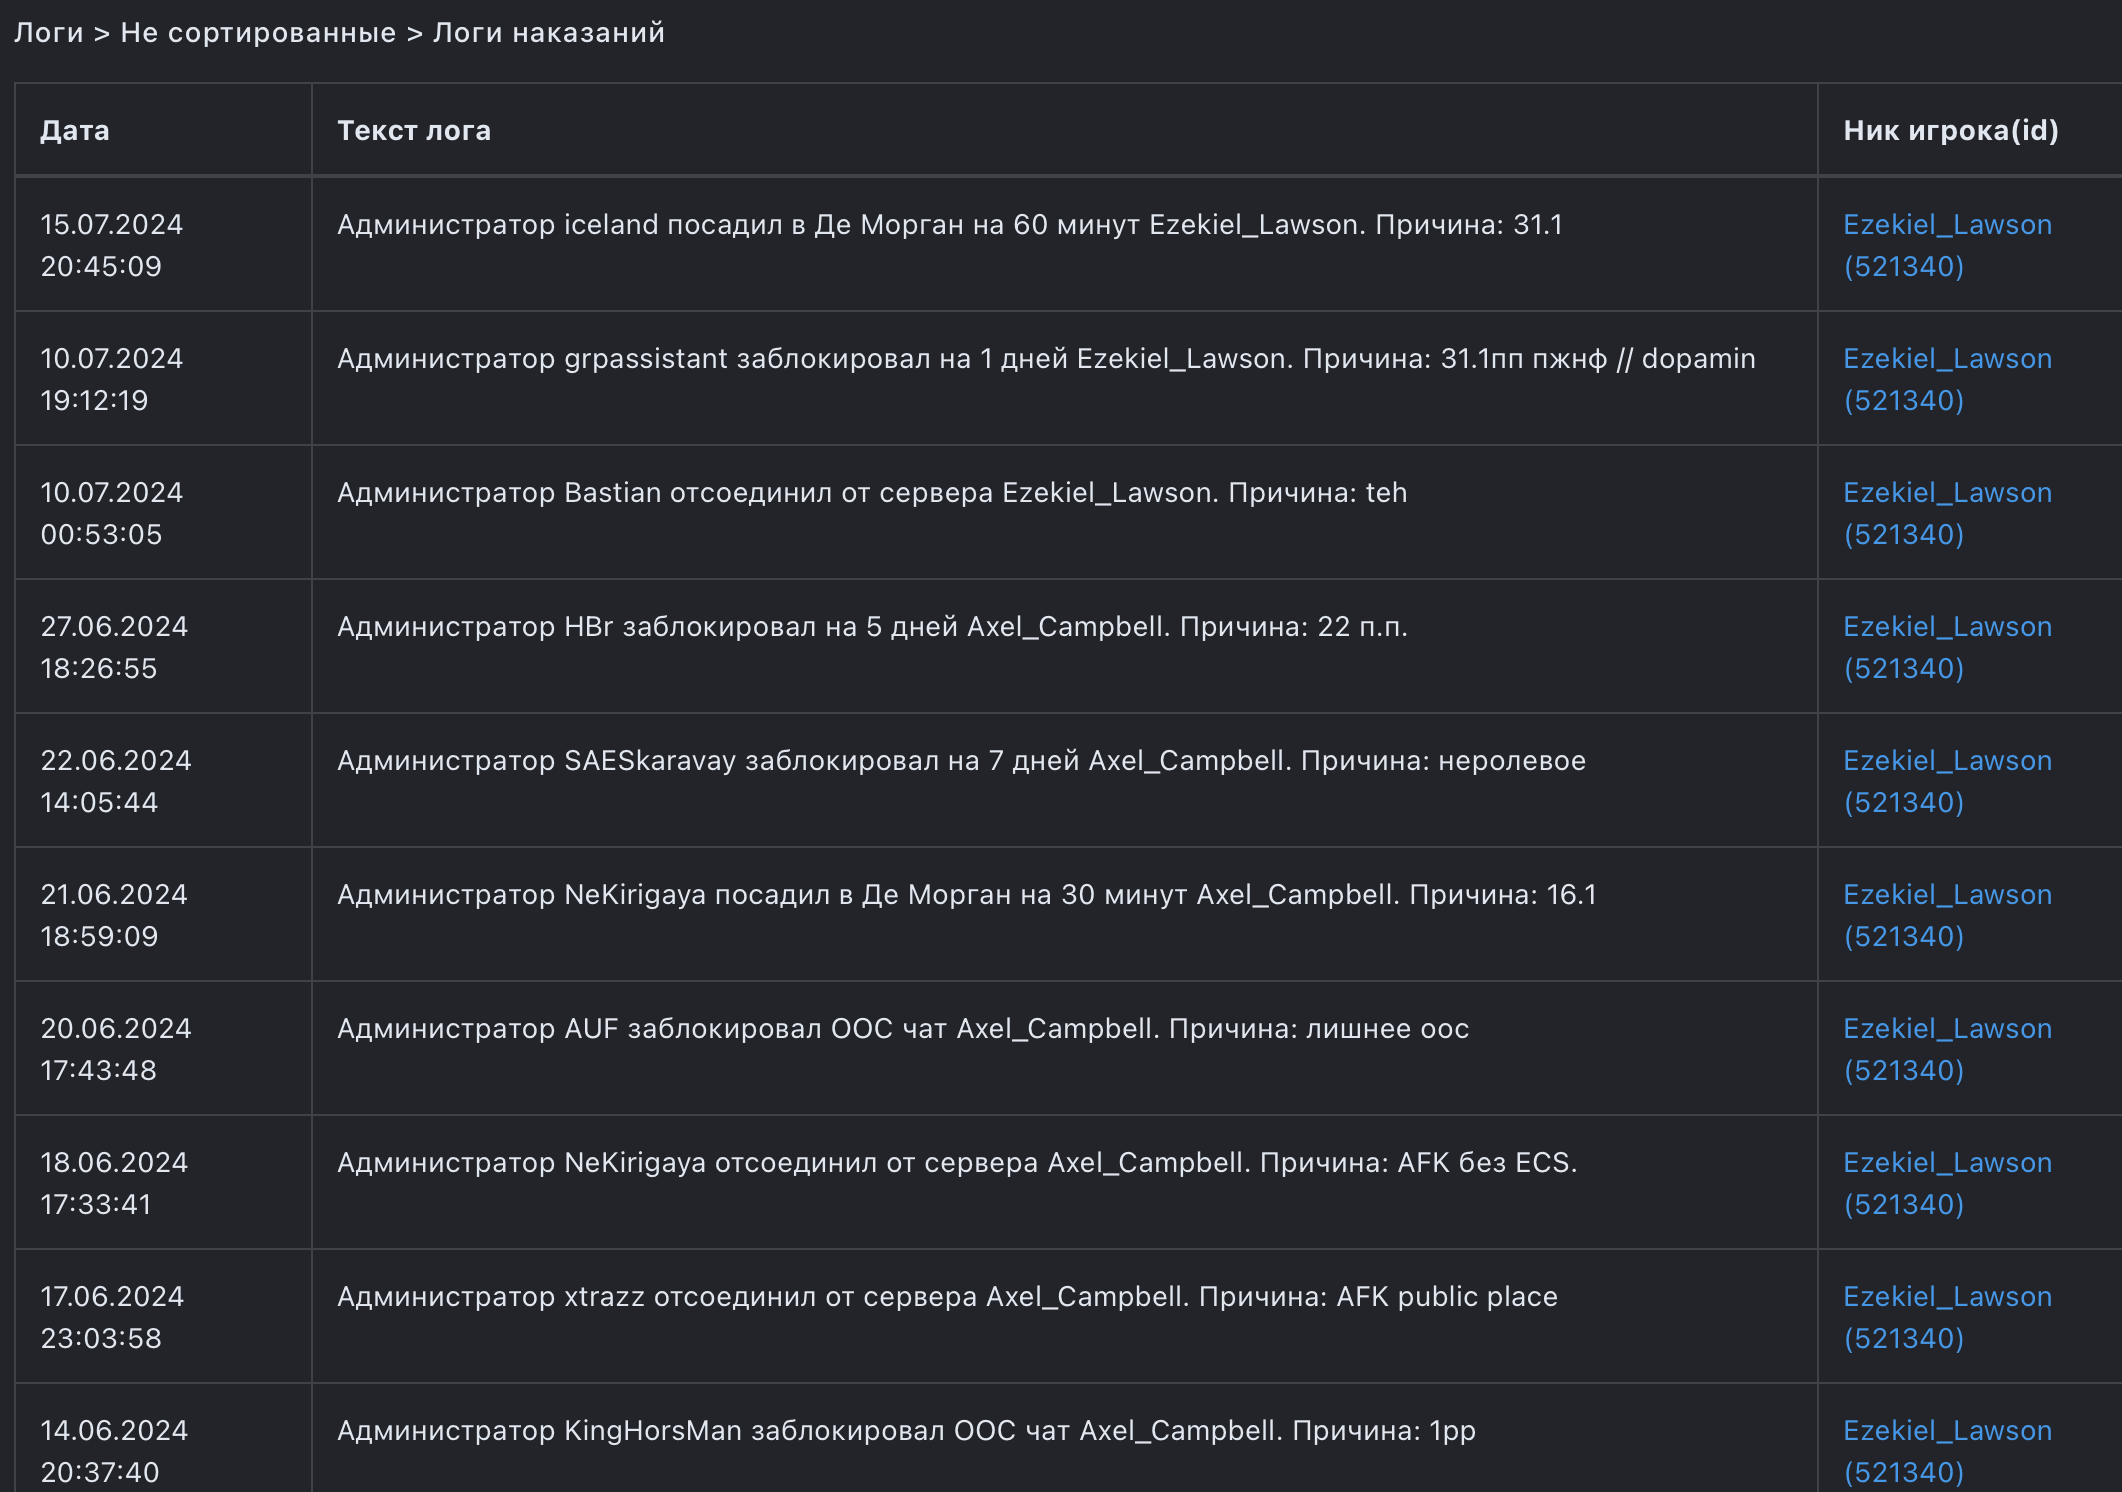Image resolution: width=2122 pixels, height=1492 pixels.
Task: Select the iceland Де Морган 60 минут log text
Action: 949,225
